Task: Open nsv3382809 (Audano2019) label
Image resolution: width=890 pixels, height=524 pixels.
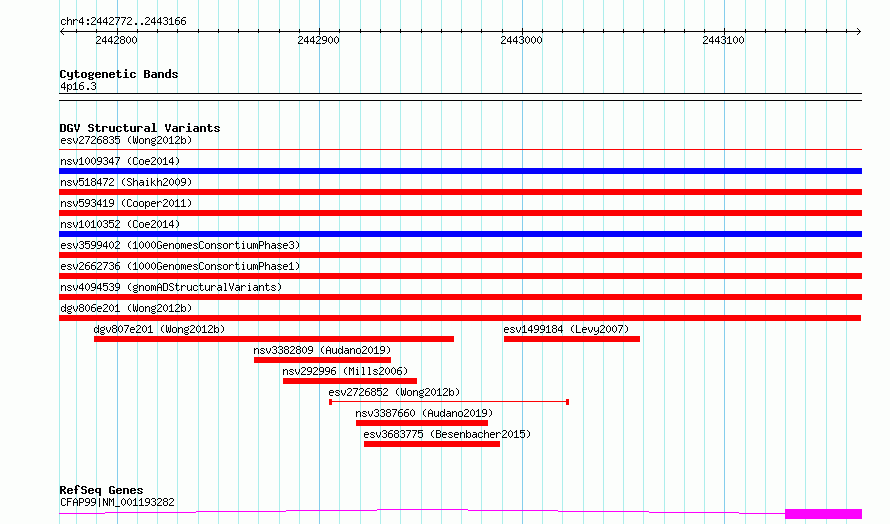Action: (322, 350)
